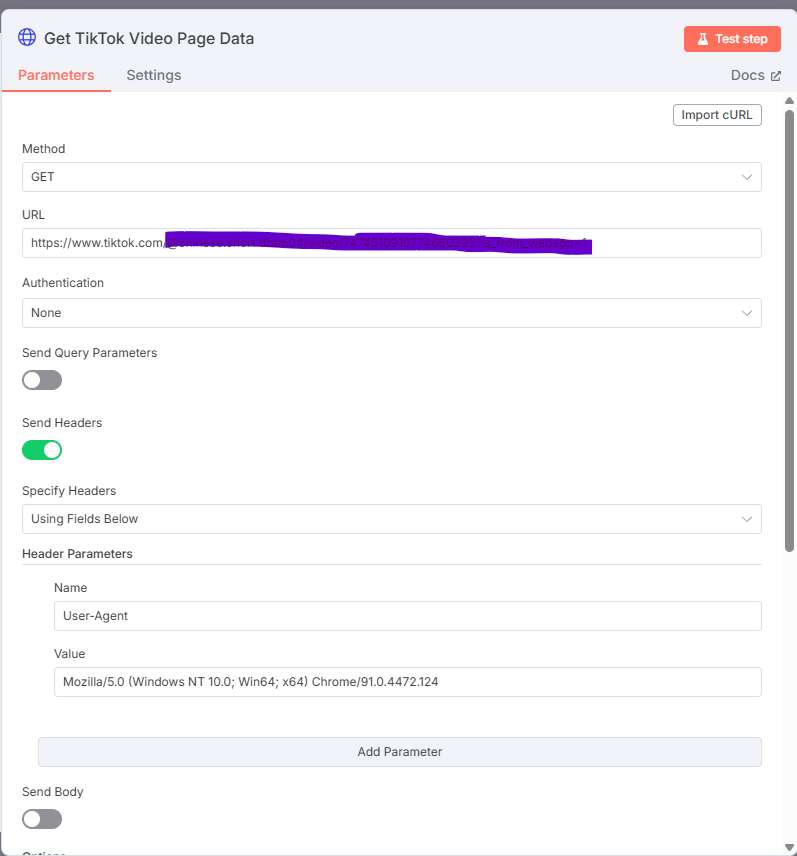Click the Import cURL button
The image size is (797, 856).
[x=717, y=115]
